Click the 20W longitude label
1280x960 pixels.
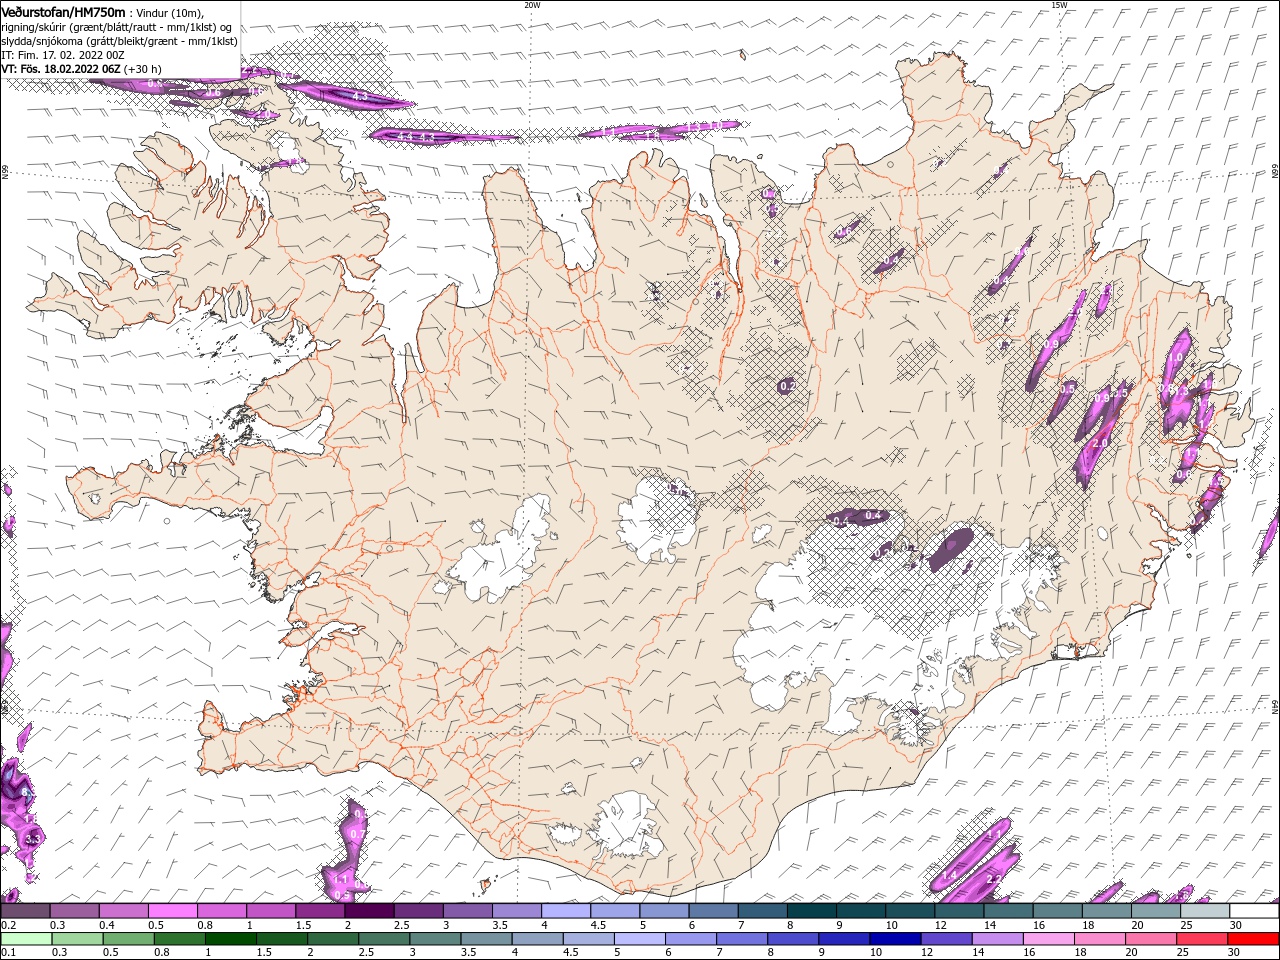tap(532, 5)
